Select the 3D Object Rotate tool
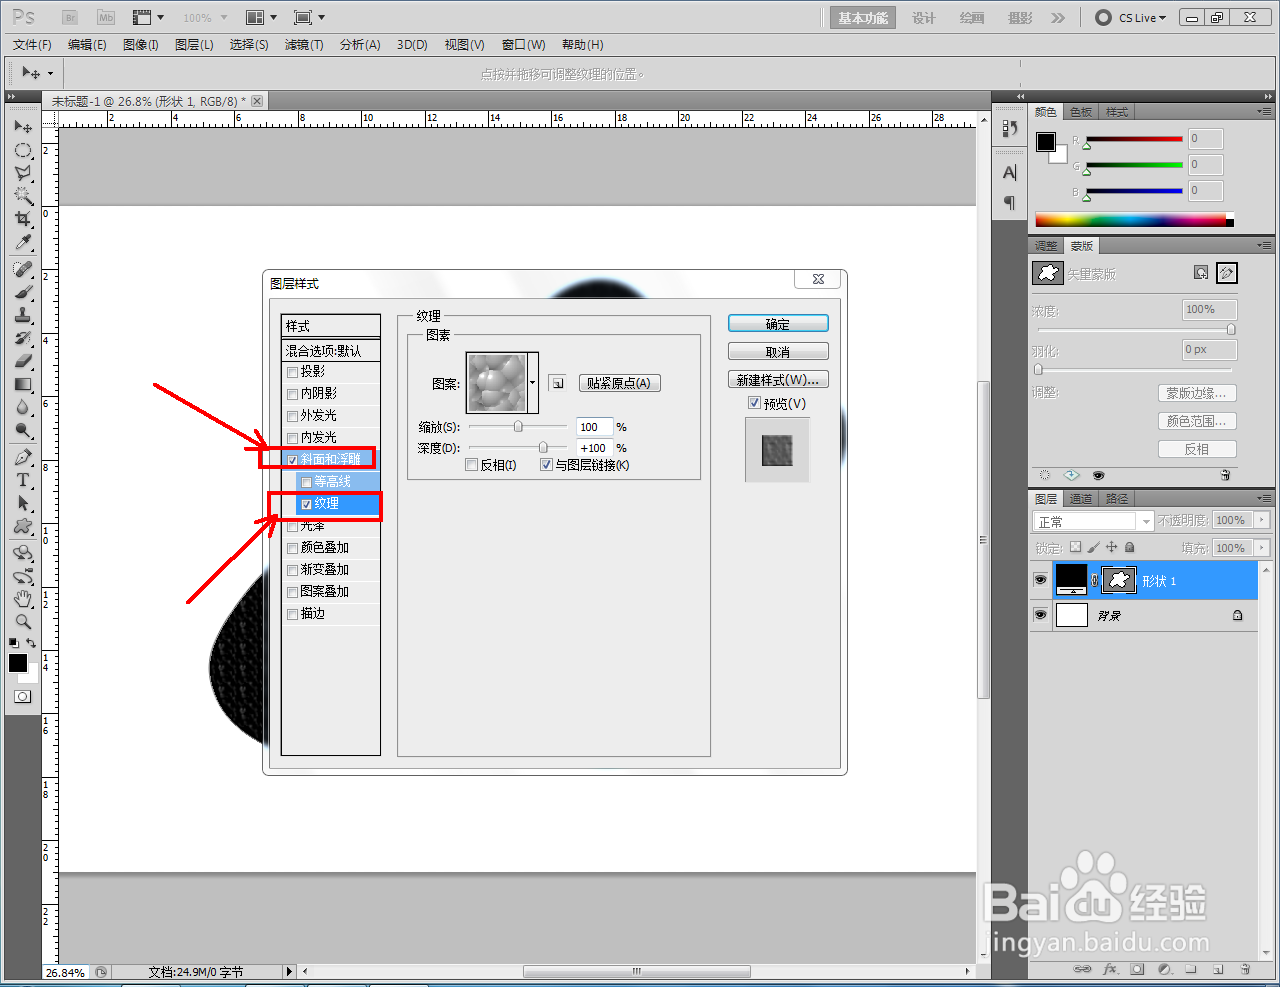Image resolution: width=1280 pixels, height=987 pixels. tap(23, 553)
